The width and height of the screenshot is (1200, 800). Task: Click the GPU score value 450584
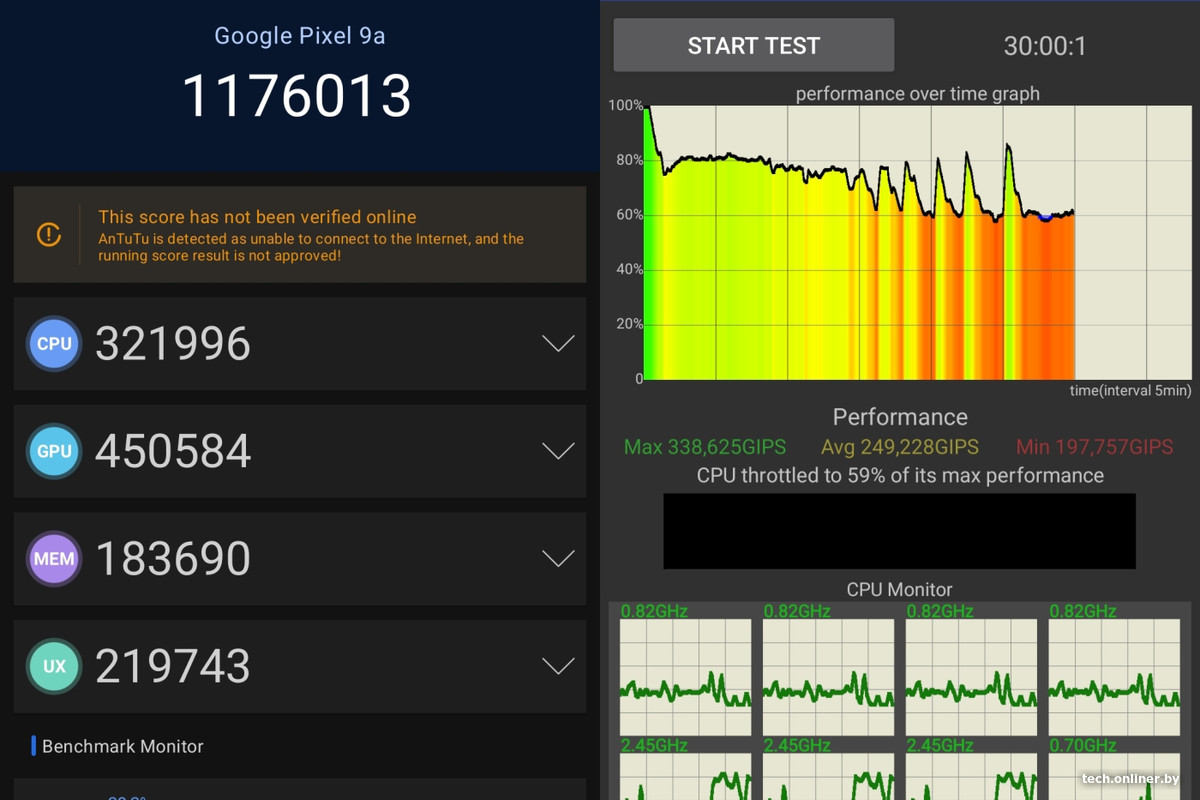173,451
